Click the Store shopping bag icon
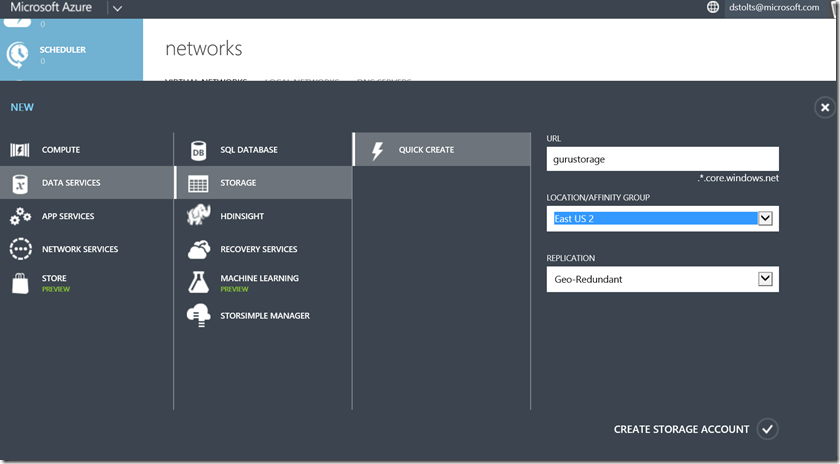The height and width of the screenshot is (464, 840). tap(20, 283)
